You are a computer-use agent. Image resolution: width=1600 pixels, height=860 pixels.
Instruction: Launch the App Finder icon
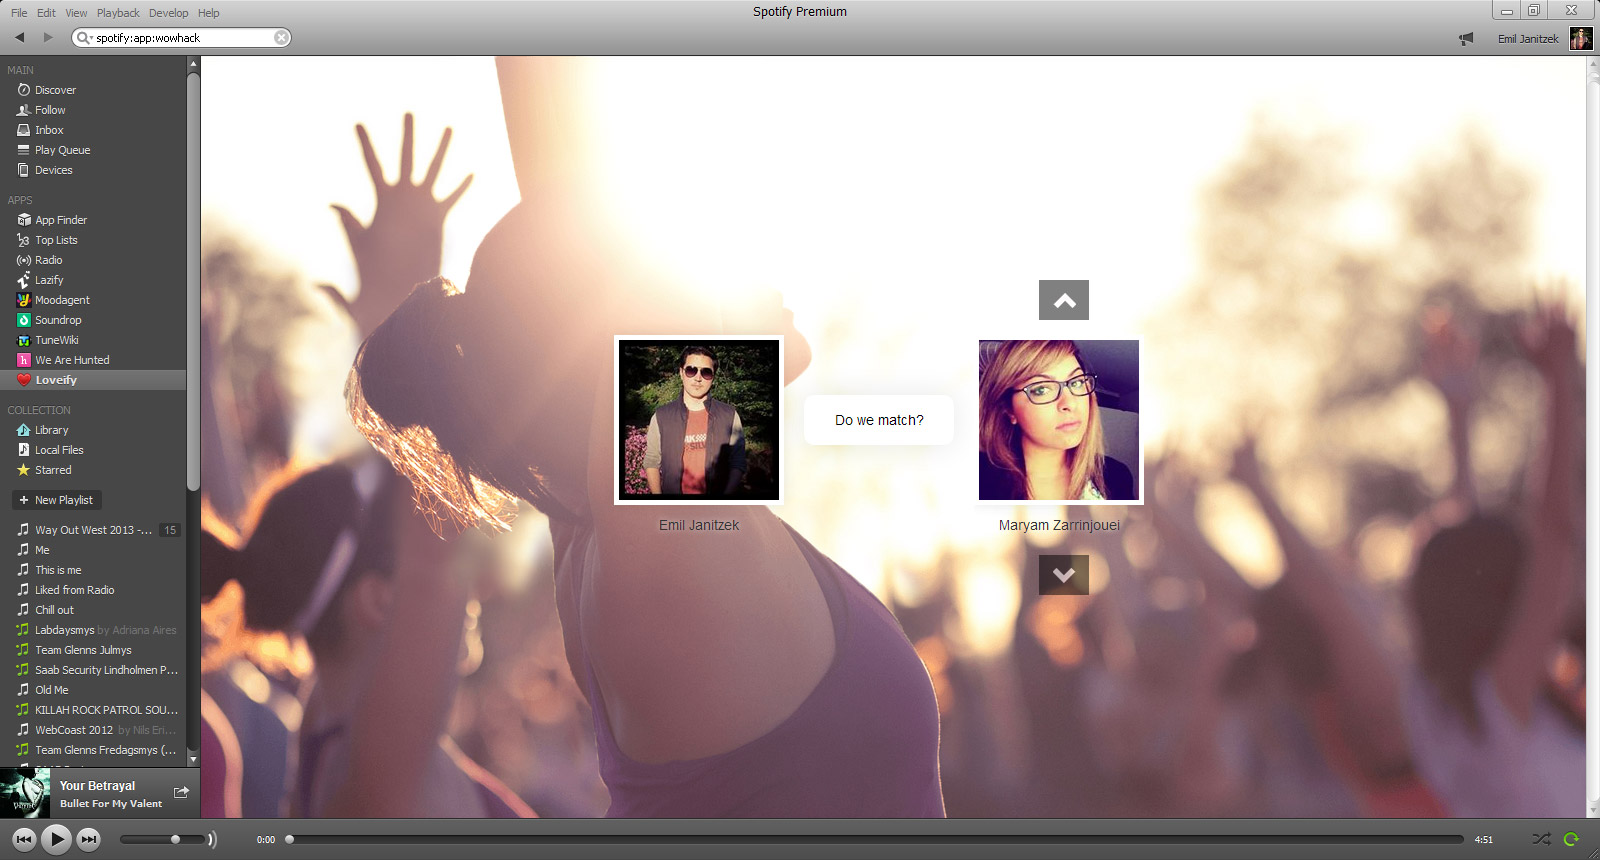24,220
